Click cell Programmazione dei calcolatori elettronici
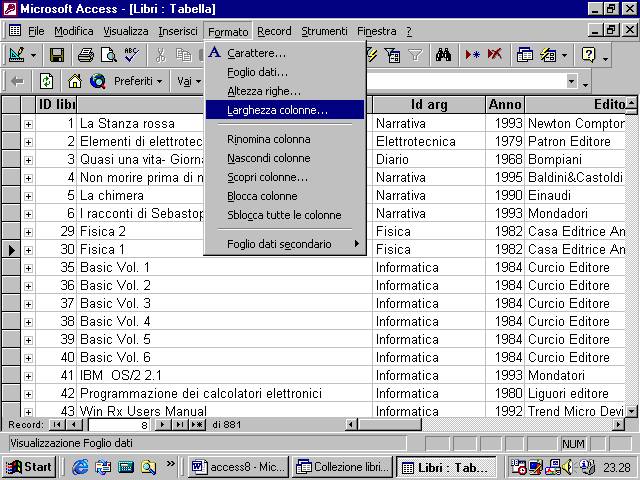640x480 pixels. pos(224,393)
